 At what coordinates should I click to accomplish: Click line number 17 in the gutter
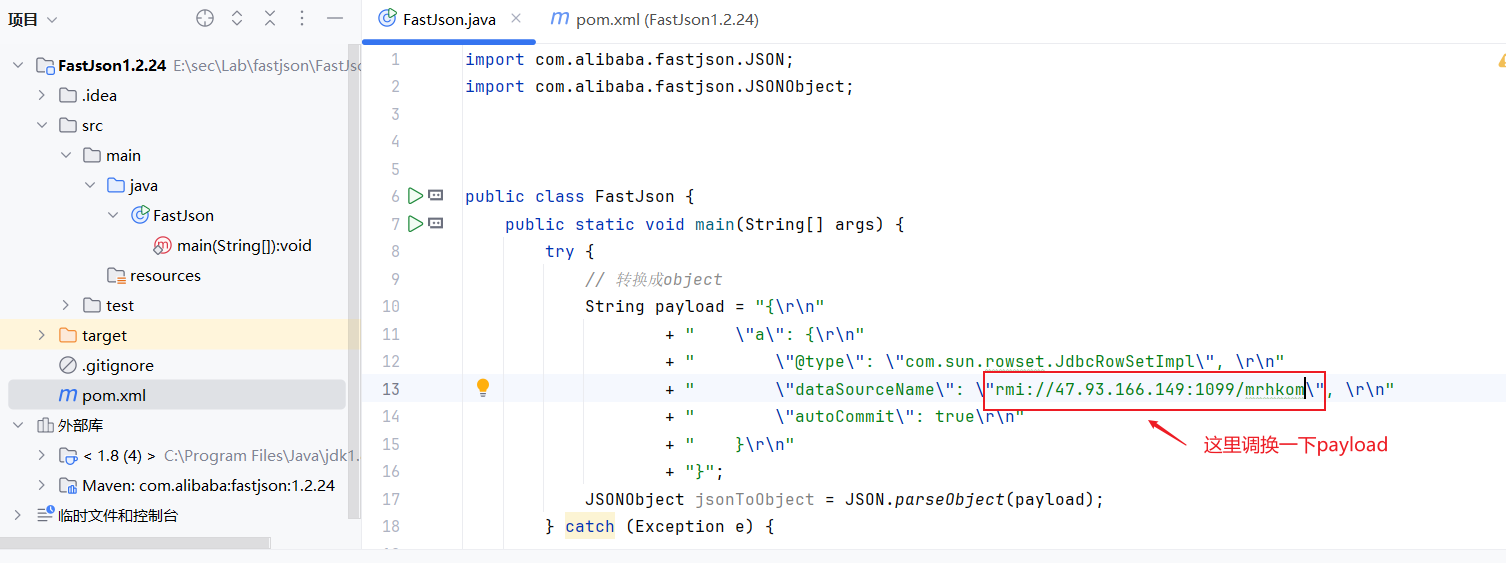click(x=390, y=498)
